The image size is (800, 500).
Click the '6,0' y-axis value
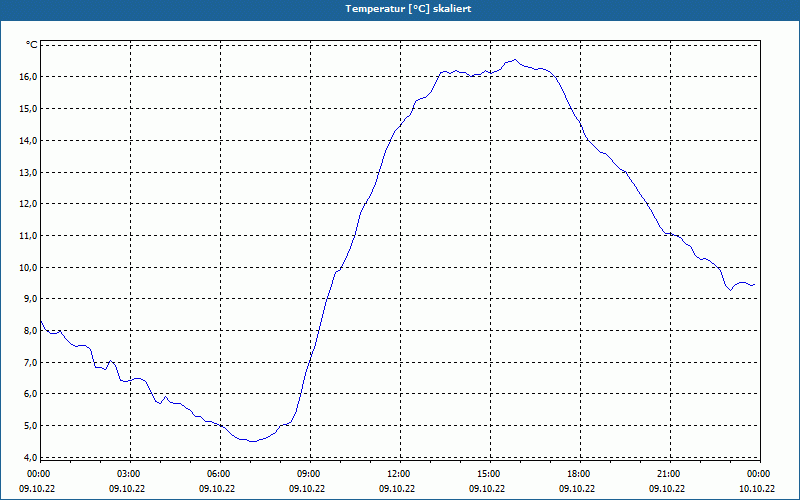pyautogui.click(x=31, y=393)
